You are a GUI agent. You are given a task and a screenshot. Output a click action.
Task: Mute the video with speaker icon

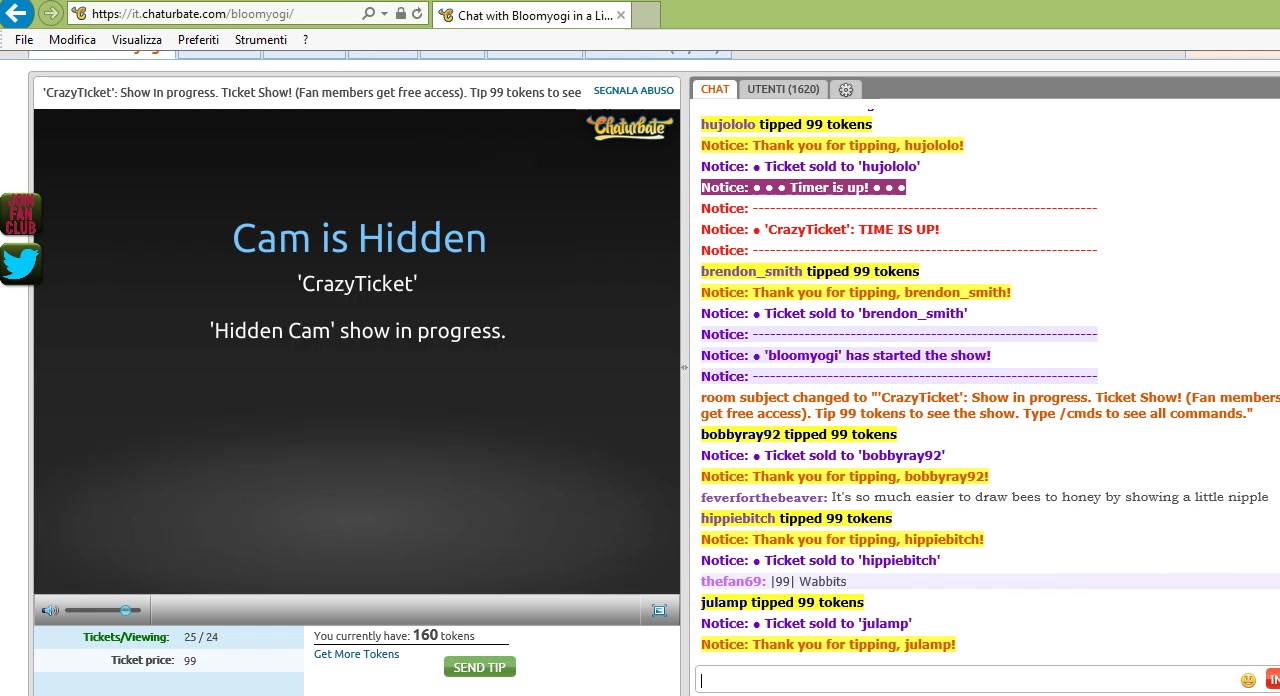coord(49,610)
